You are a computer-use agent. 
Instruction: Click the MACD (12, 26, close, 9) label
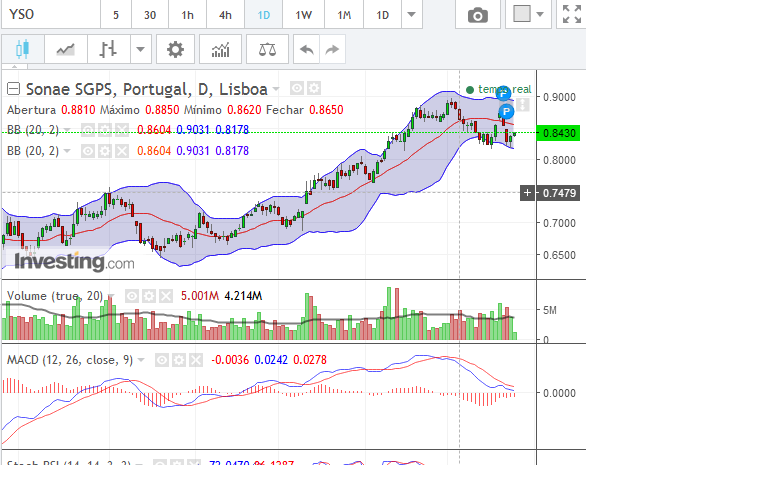point(70,360)
